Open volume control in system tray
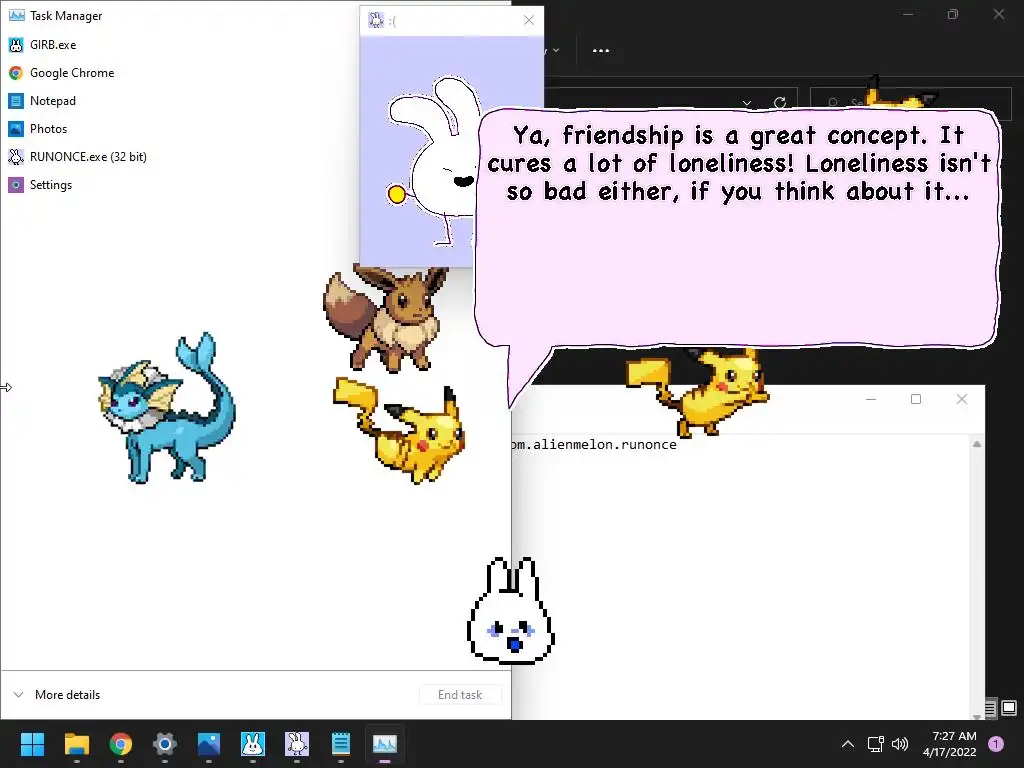1024x768 pixels. (x=900, y=744)
